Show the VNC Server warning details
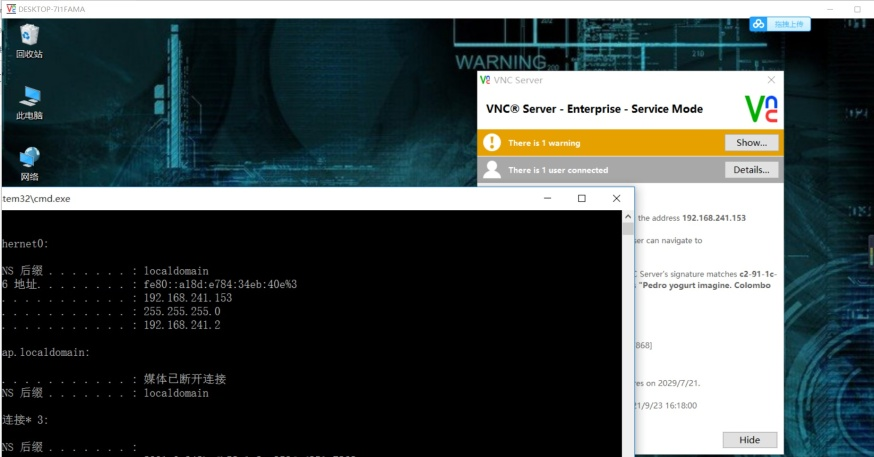Viewport: 874px width, 457px height. click(751, 143)
